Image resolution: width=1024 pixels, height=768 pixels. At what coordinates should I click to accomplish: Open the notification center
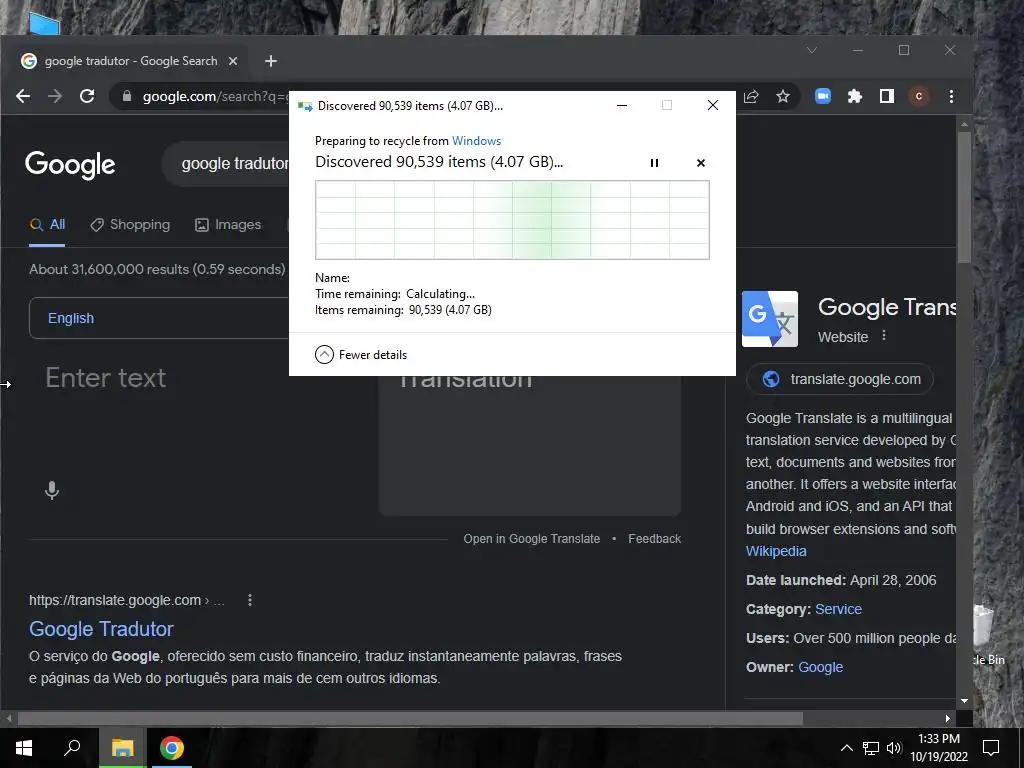pos(991,748)
